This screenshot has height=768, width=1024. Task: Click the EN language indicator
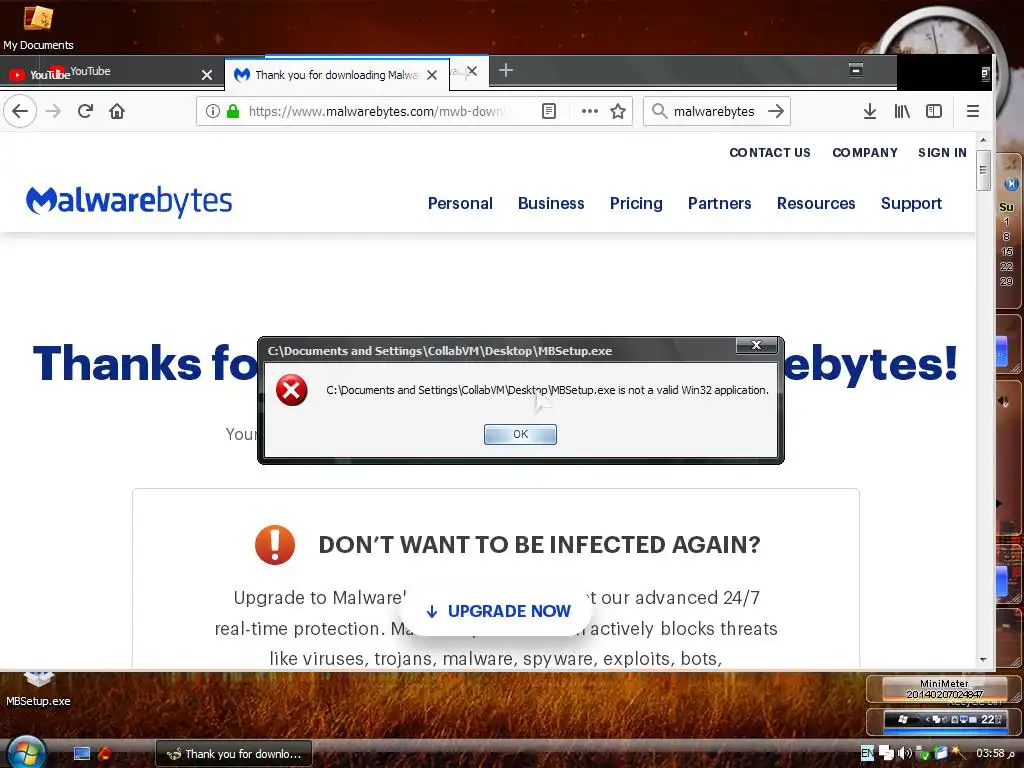(x=867, y=754)
